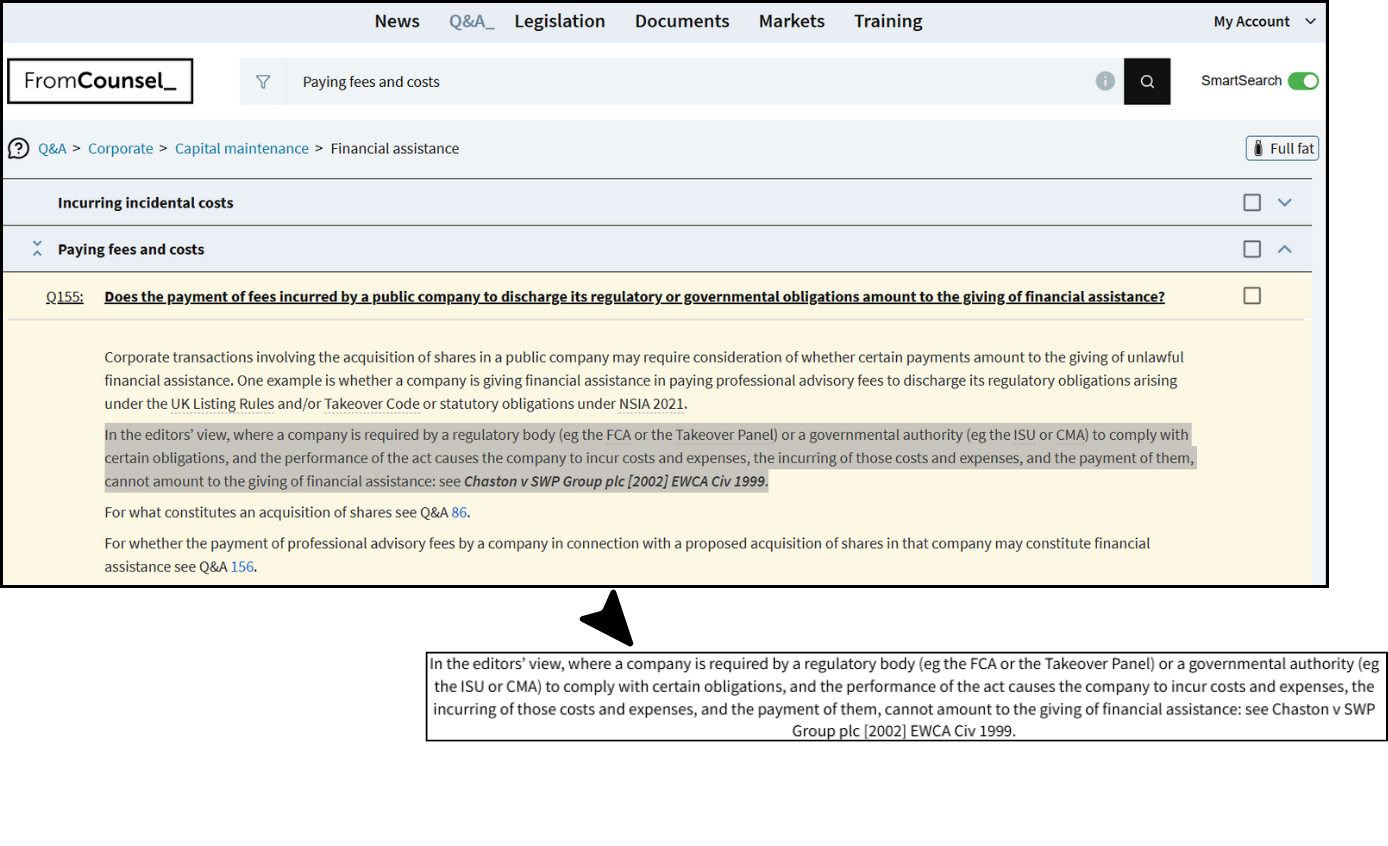Click the FromCounsel logo
Screen dimensions: 1388x846
(x=100, y=81)
